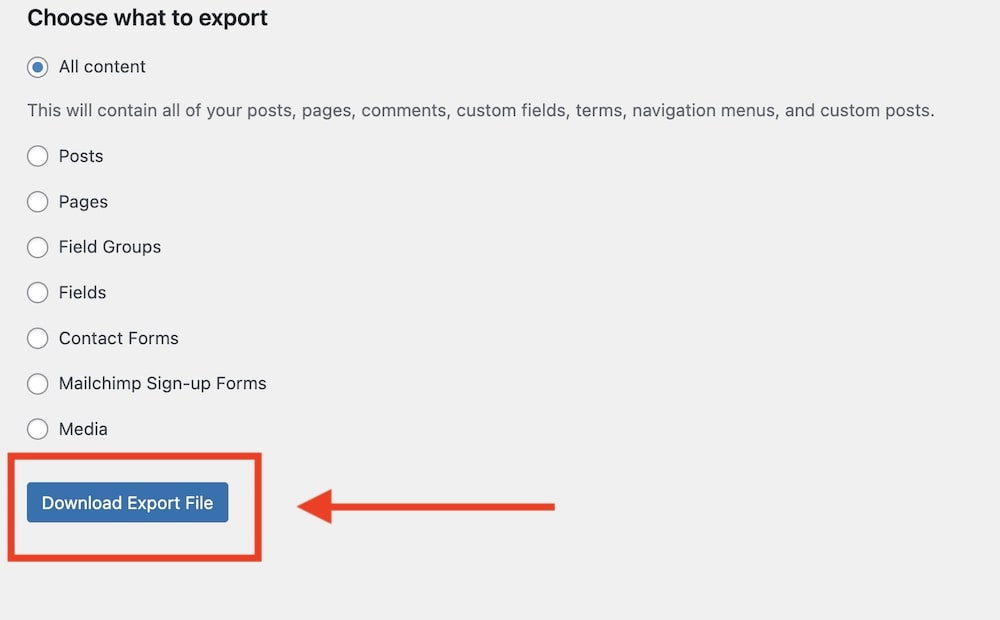Choose Media for export
Screen dimensions: 1000x620
(37, 429)
